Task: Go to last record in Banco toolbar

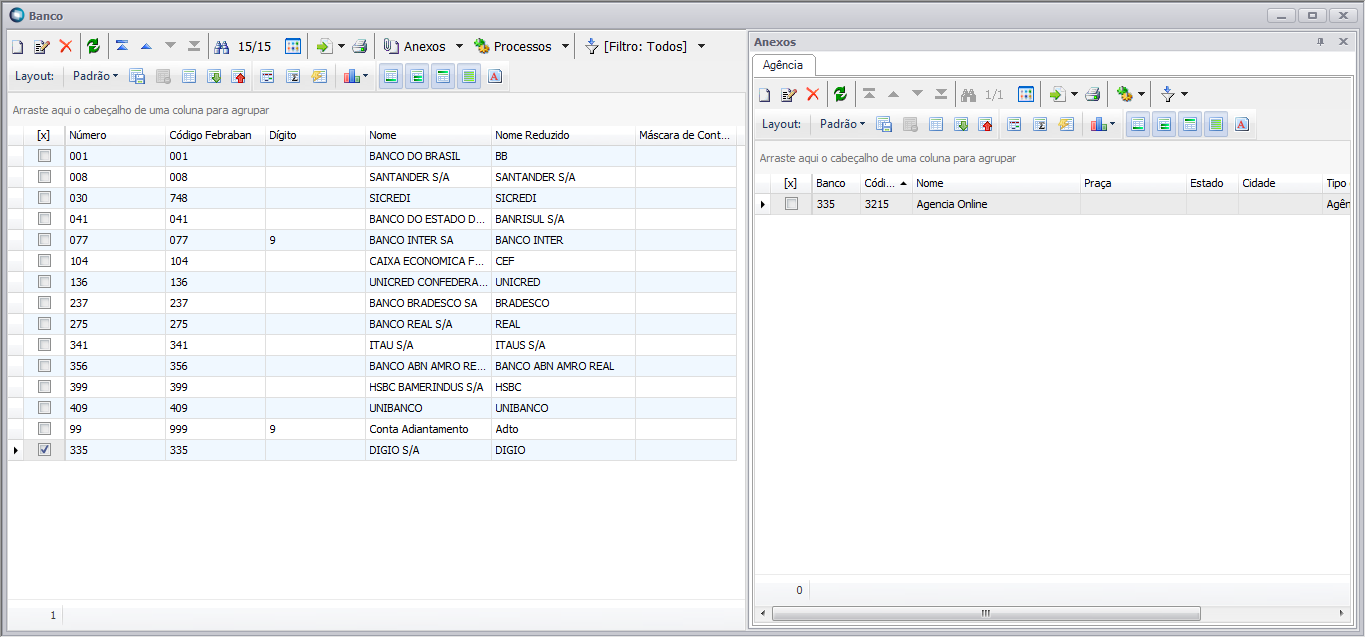Action: pyautogui.click(x=194, y=46)
